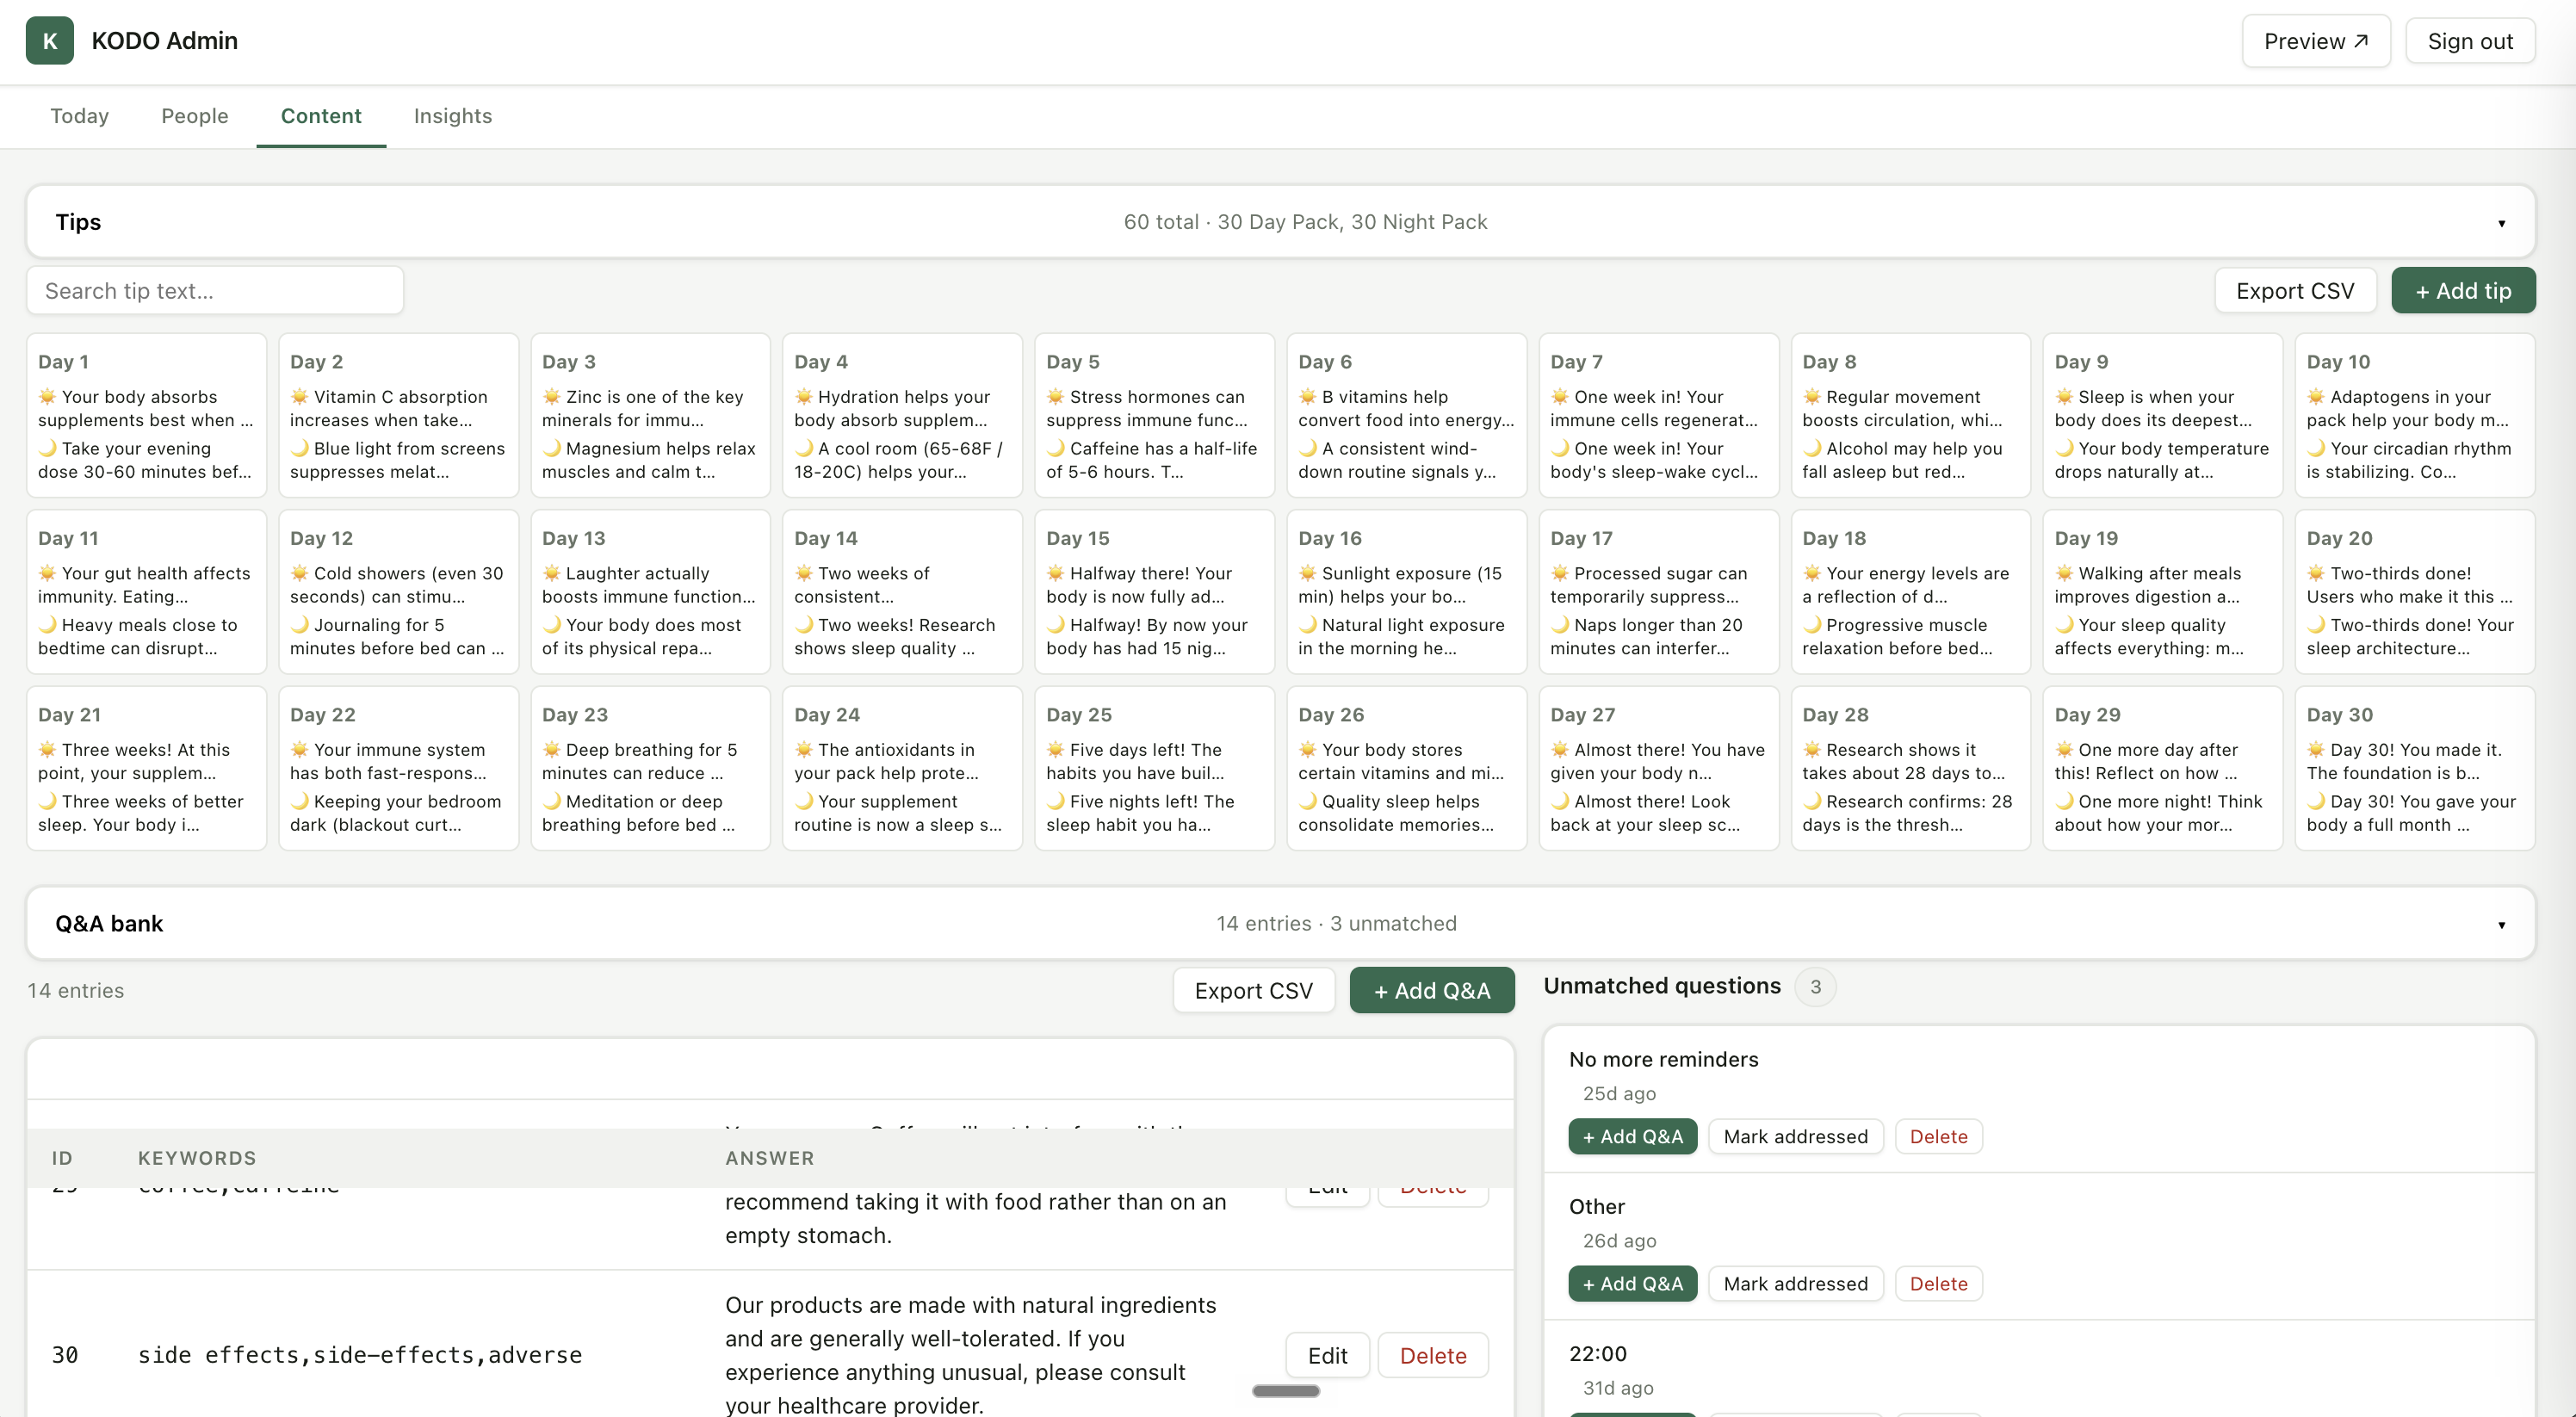Click the moon icon in Day 17 card
The width and height of the screenshot is (2576, 1417).
(1559, 625)
